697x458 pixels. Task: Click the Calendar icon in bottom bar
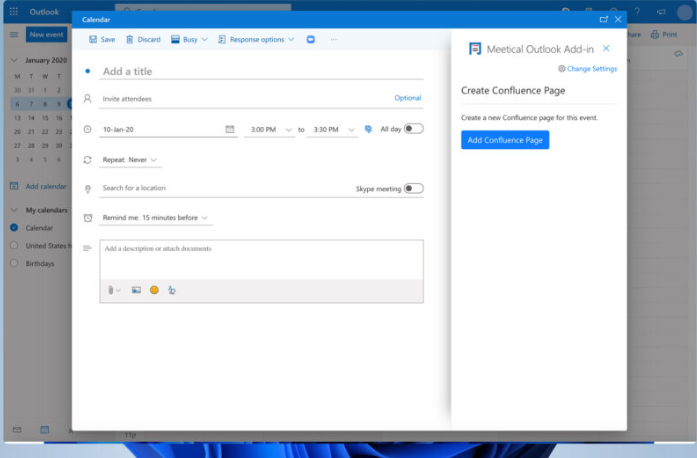tap(44, 430)
